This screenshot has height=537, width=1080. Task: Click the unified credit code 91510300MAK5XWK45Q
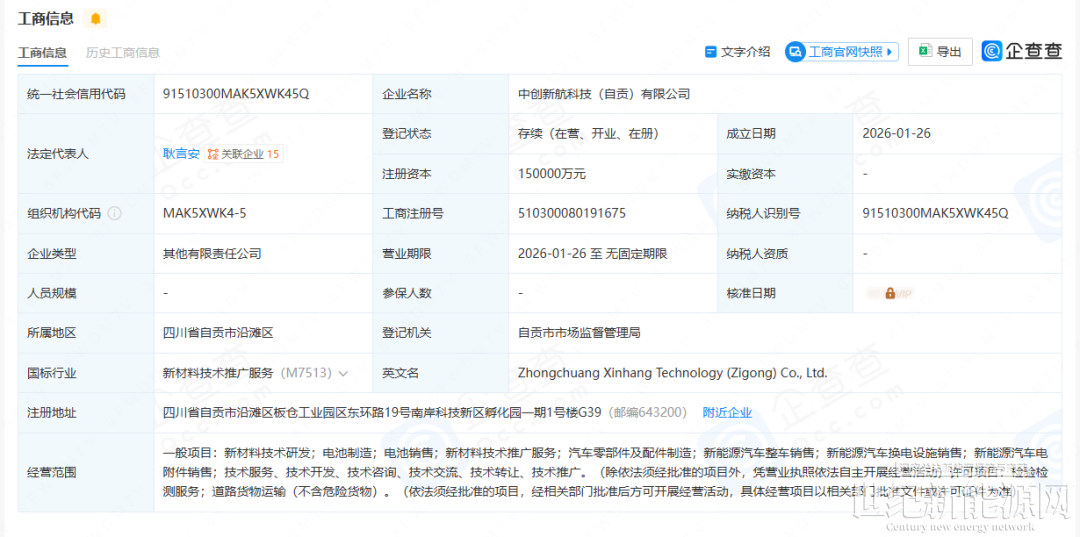(236, 94)
